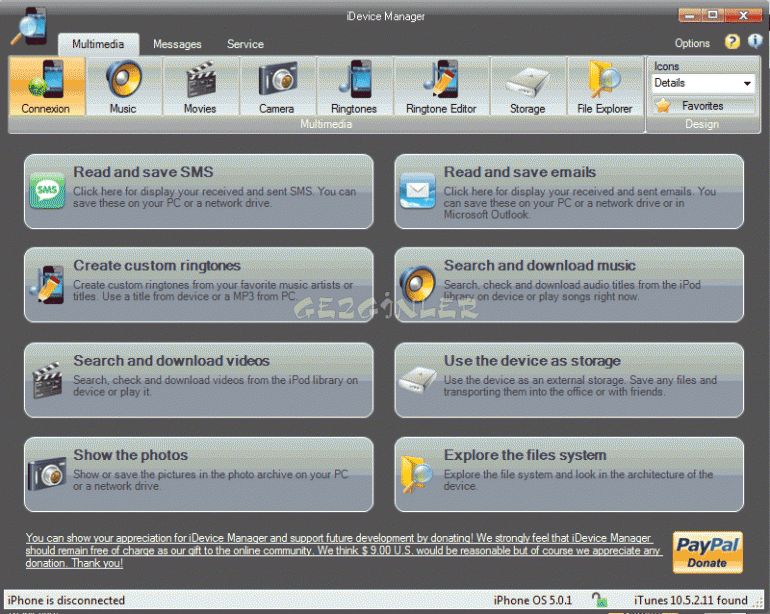Minimize the iDevice Manager window
Image resolution: width=770 pixels, height=614 pixels.
(x=690, y=16)
